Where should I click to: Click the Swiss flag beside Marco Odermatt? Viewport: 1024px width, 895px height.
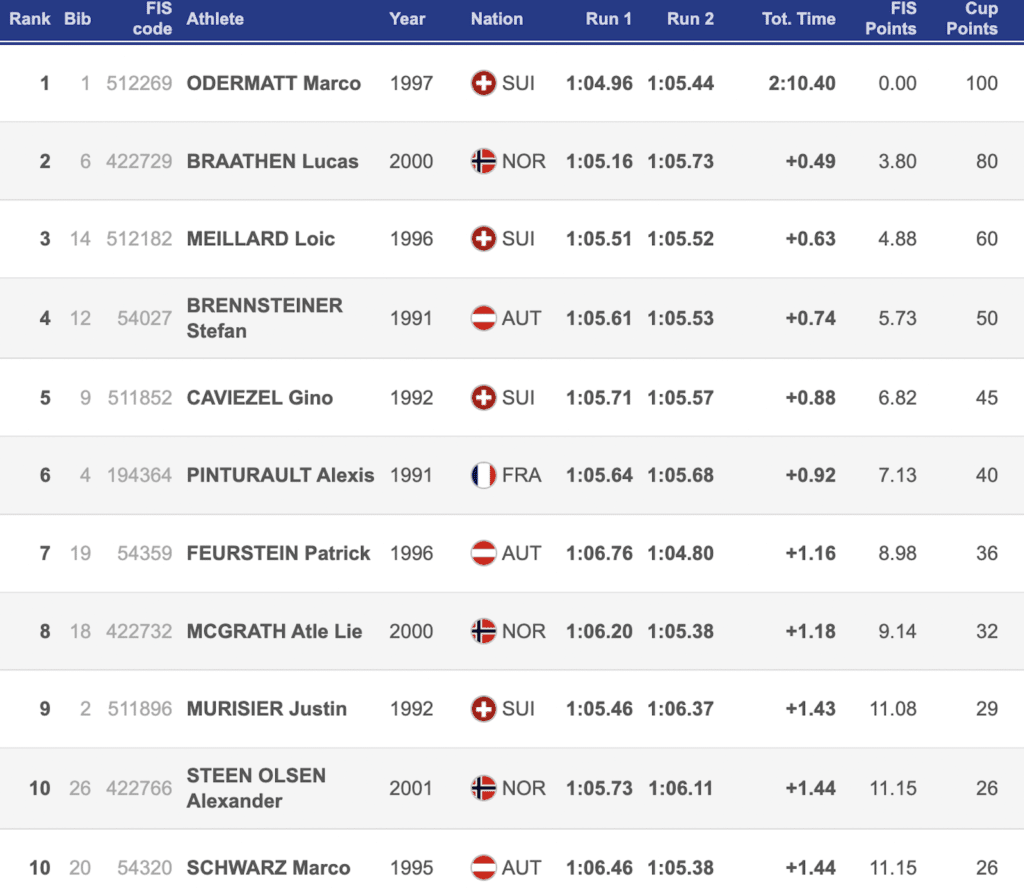pyautogui.click(x=483, y=83)
